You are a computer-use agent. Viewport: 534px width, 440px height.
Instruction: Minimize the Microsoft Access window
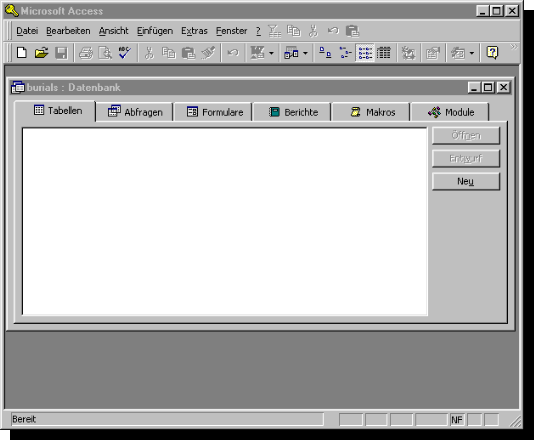(x=482, y=11)
